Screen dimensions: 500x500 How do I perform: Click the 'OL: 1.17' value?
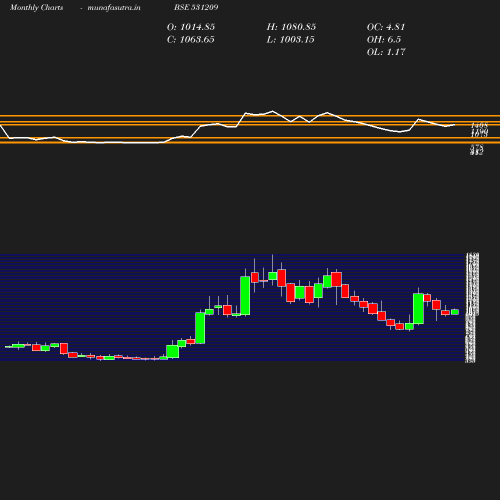386,52
